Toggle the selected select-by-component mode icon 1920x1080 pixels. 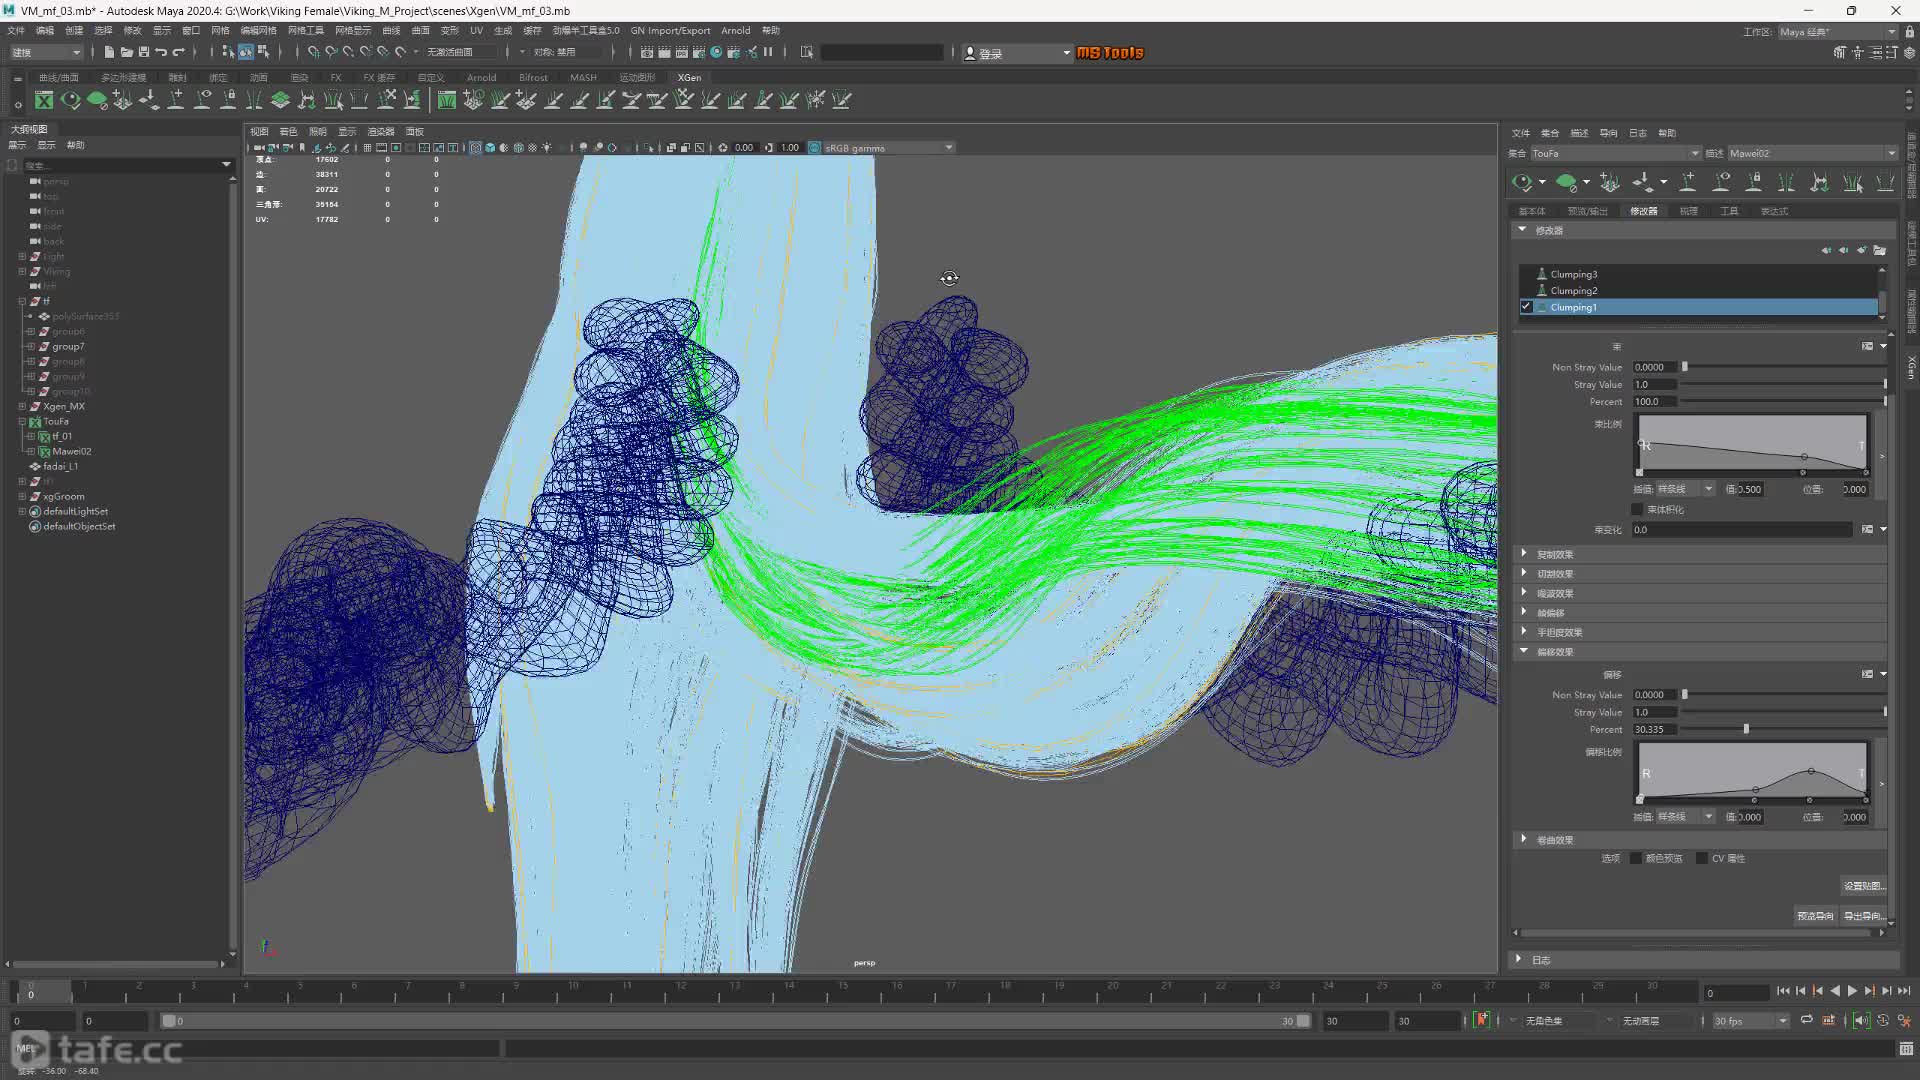pyautogui.click(x=245, y=52)
